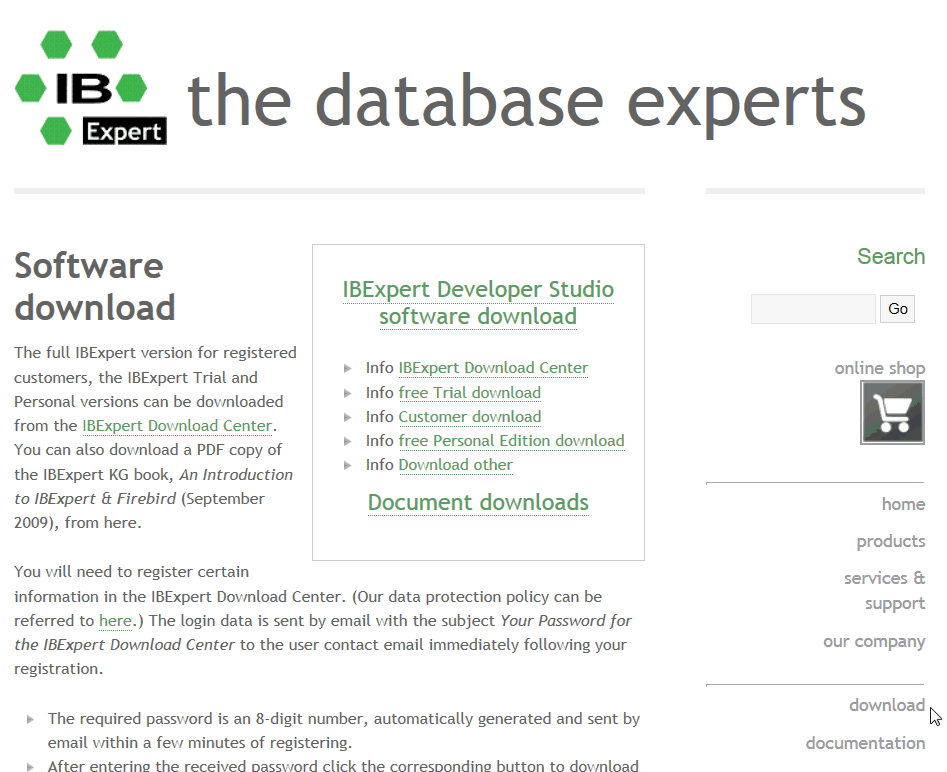The image size is (947, 772).
Task: Go to the home menu item
Action: tap(903, 504)
